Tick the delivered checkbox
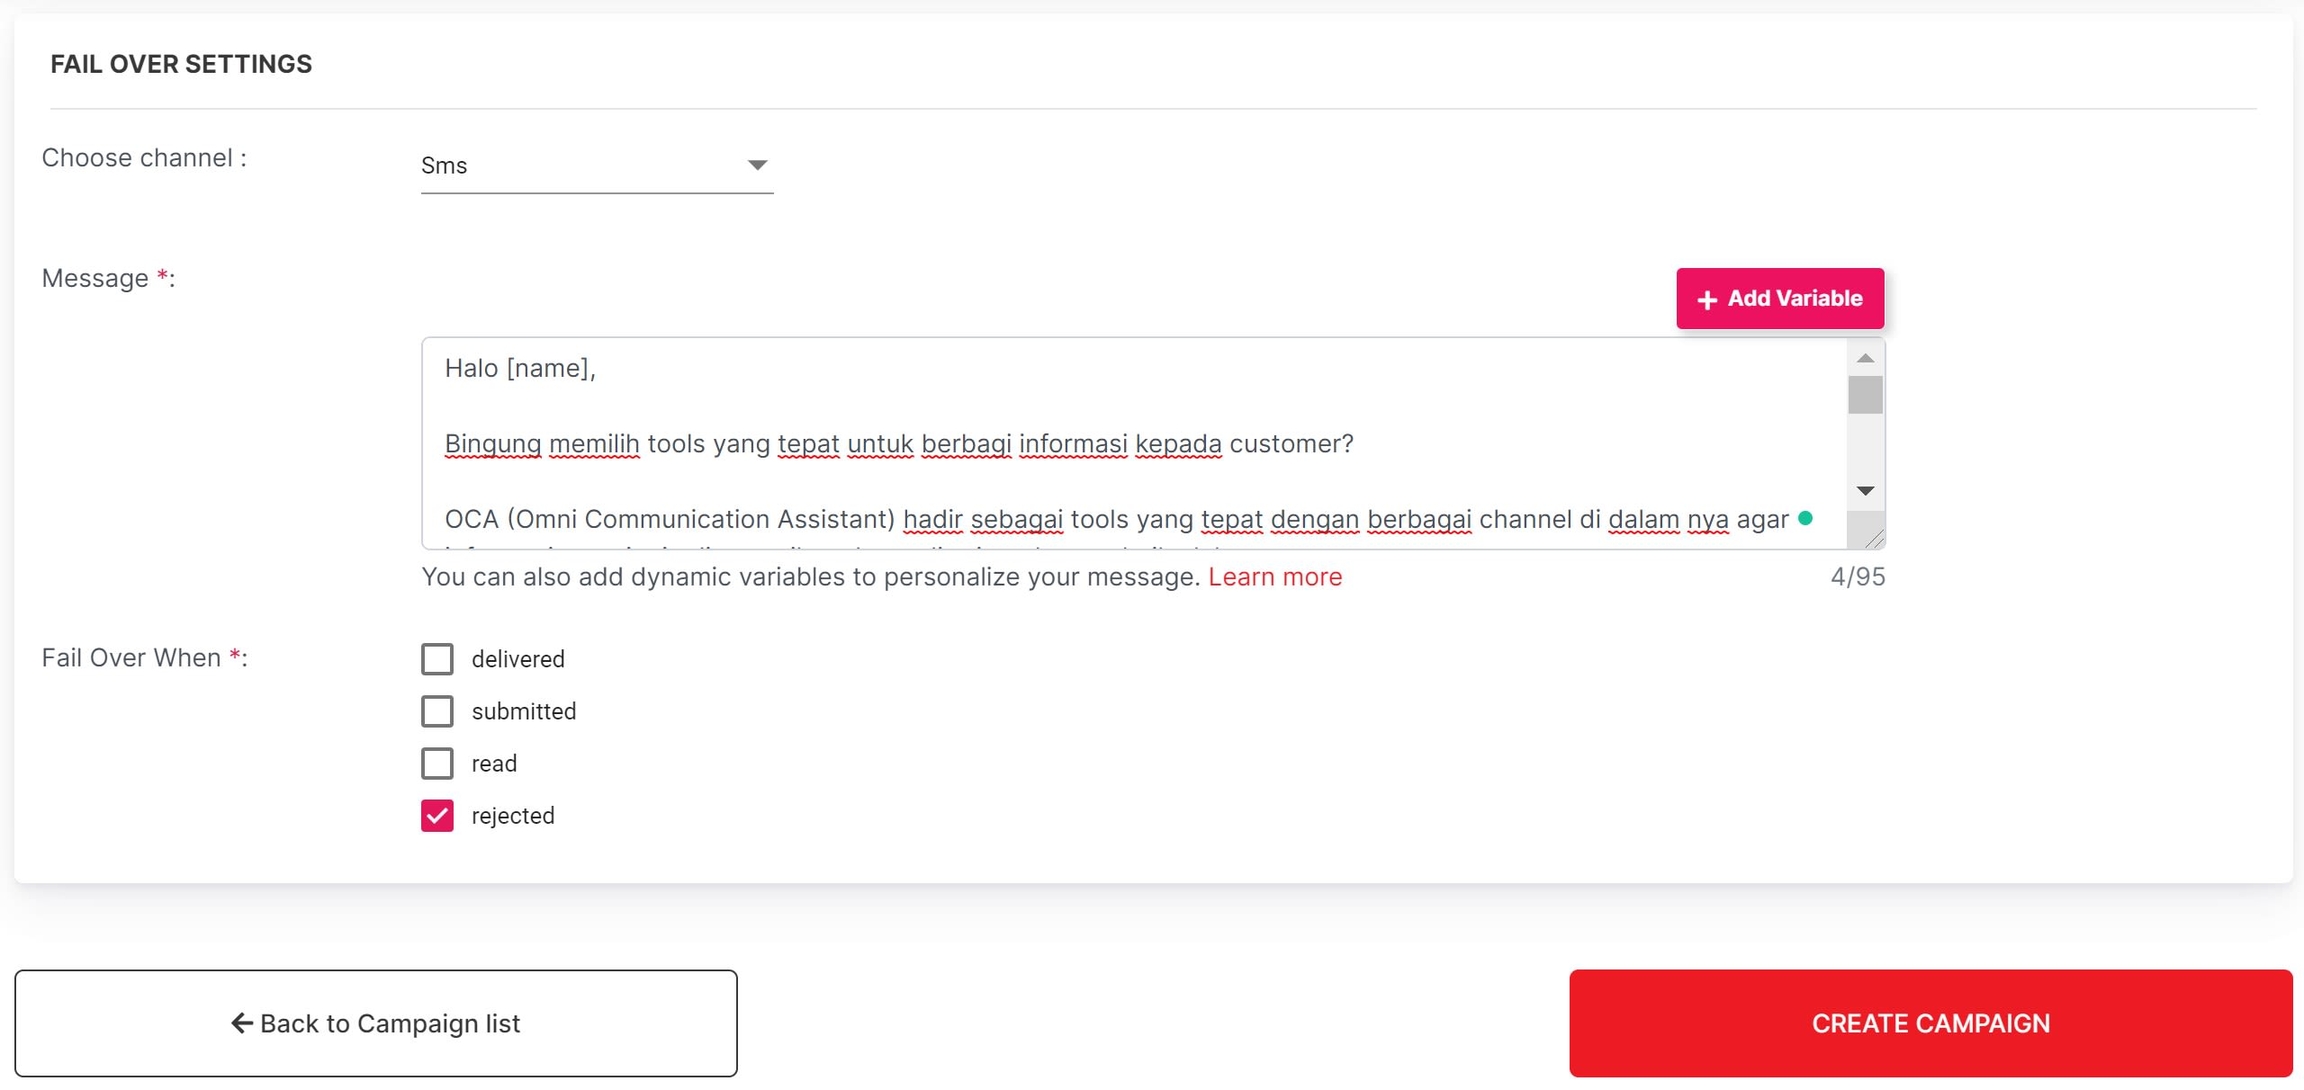2304x1090 pixels. pyautogui.click(x=437, y=659)
